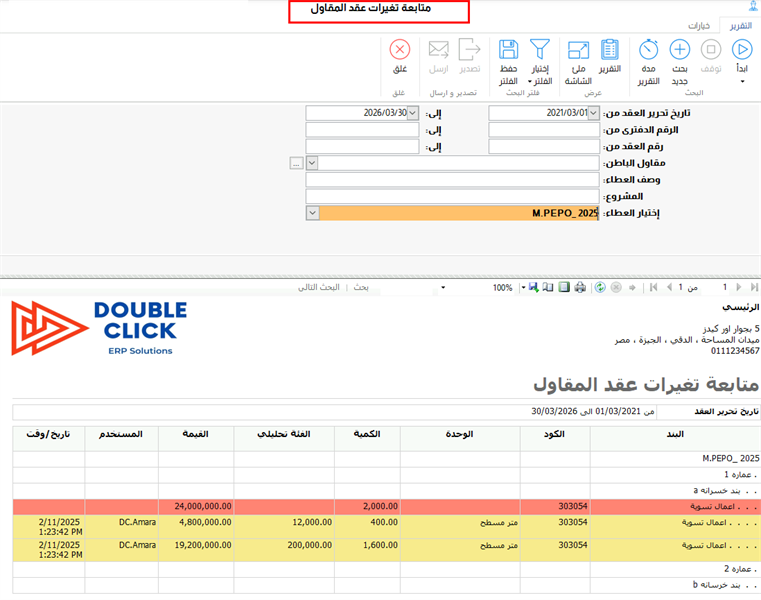Select the التقرير ribbon tab

tap(739, 25)
